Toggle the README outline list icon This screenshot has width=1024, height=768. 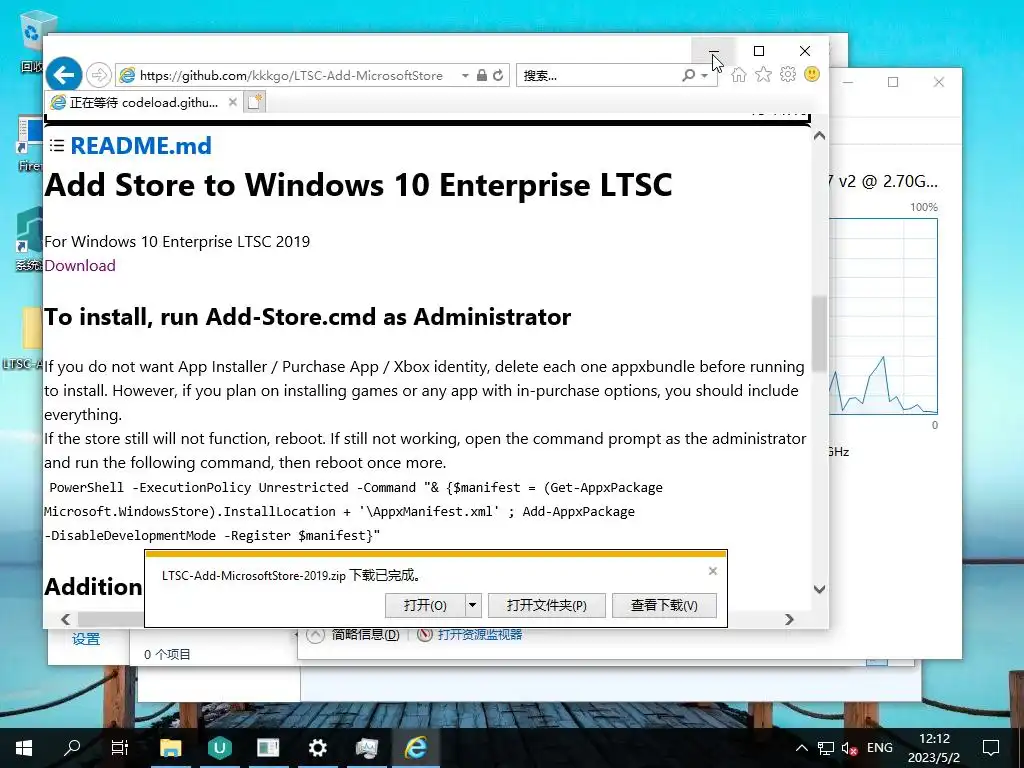[57, 145]
